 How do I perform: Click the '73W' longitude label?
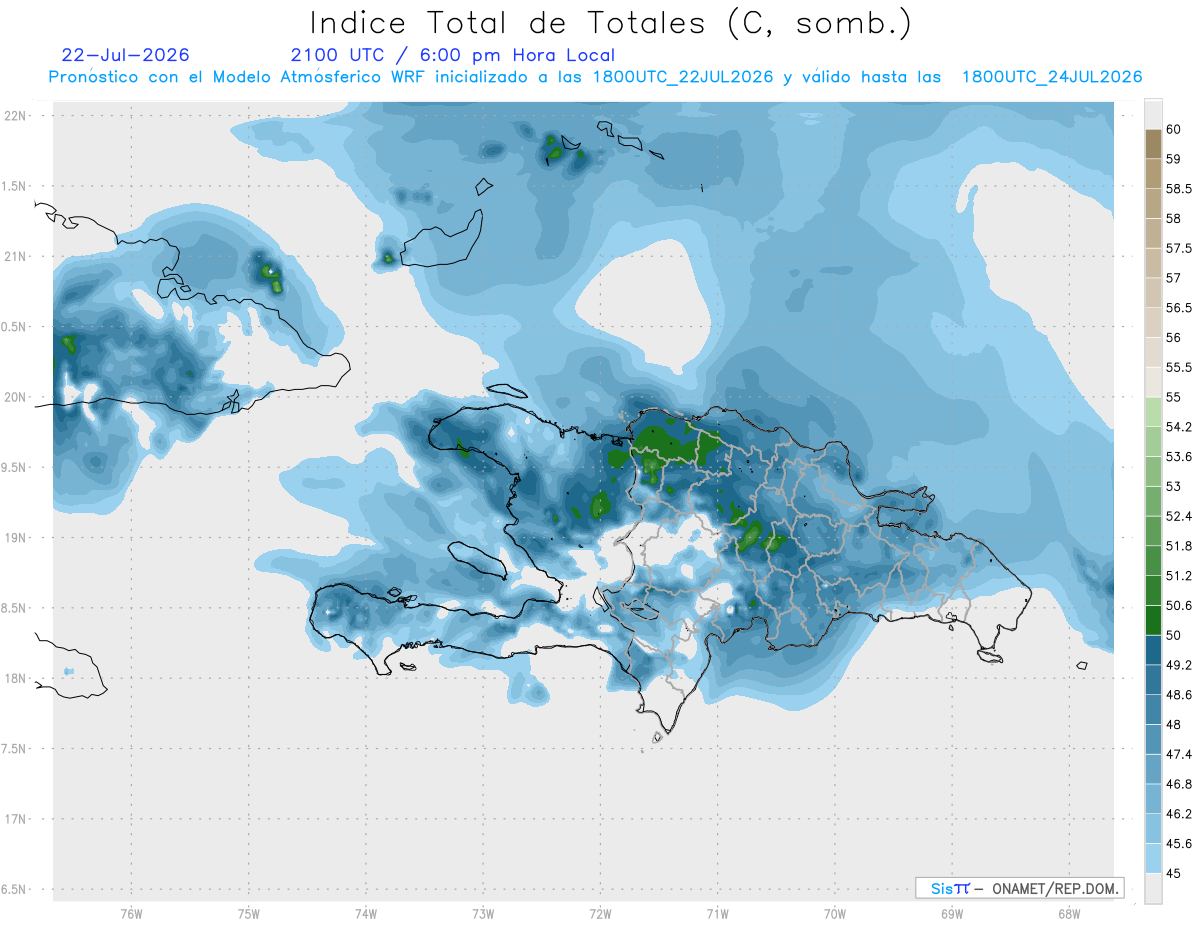tap(483, 913)
